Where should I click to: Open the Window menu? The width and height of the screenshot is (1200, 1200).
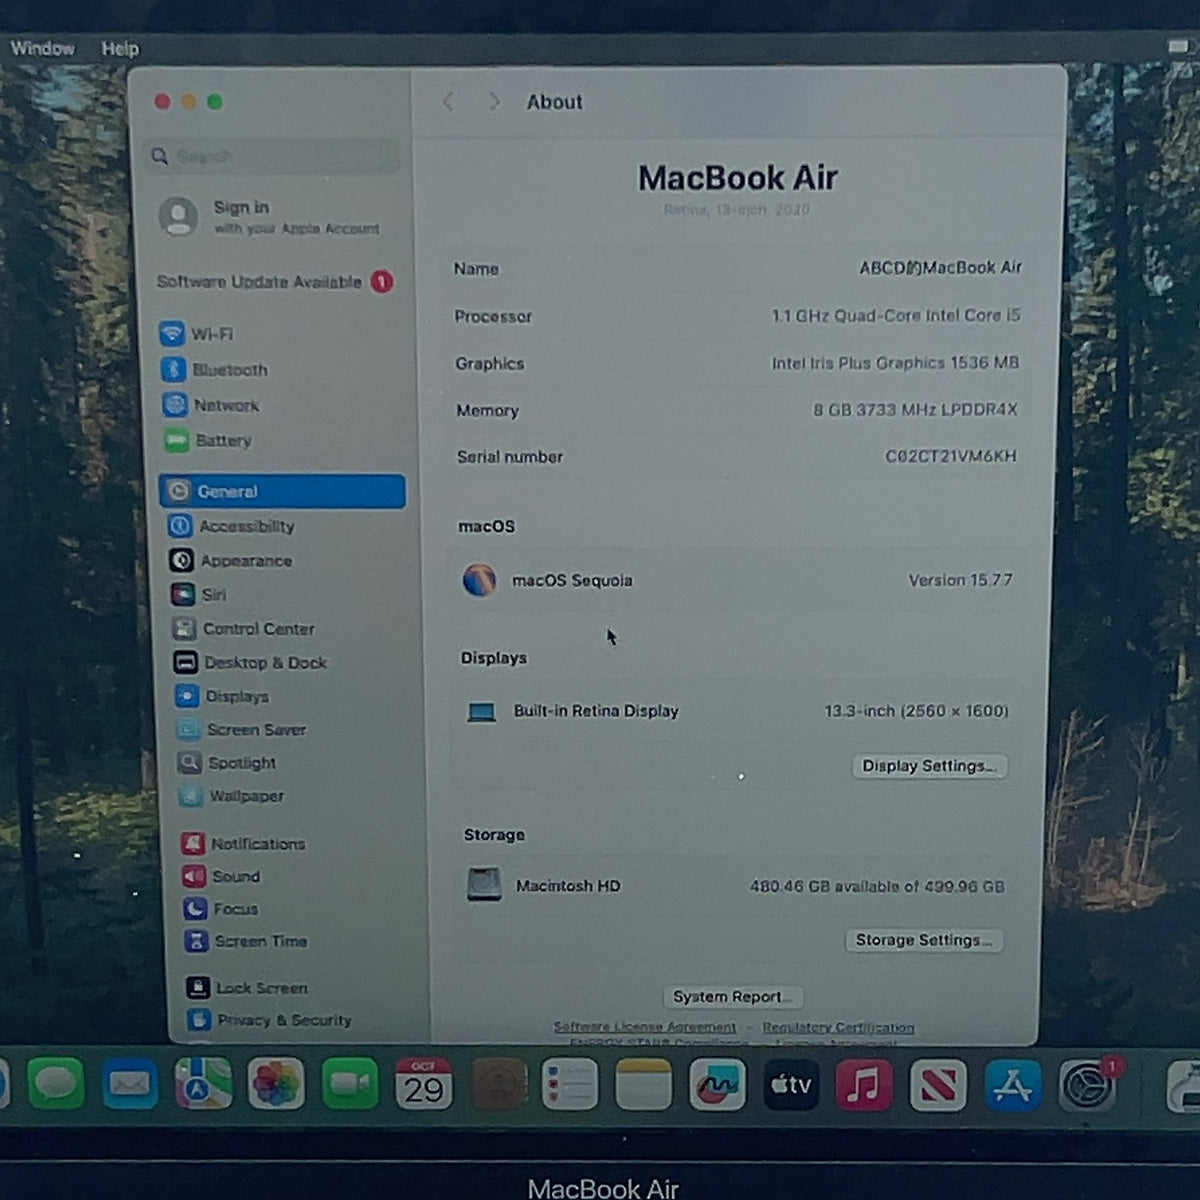coord(42,48)
